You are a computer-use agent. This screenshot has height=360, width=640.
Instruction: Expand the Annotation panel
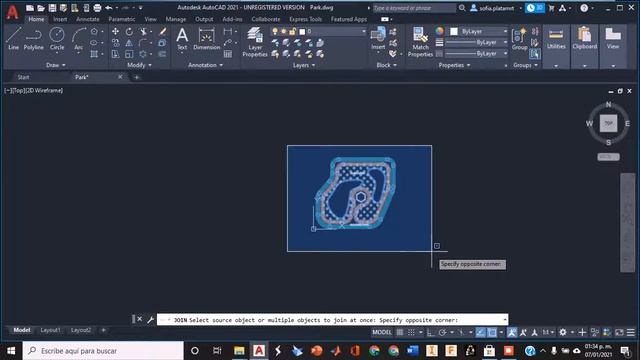click(205, 65)
